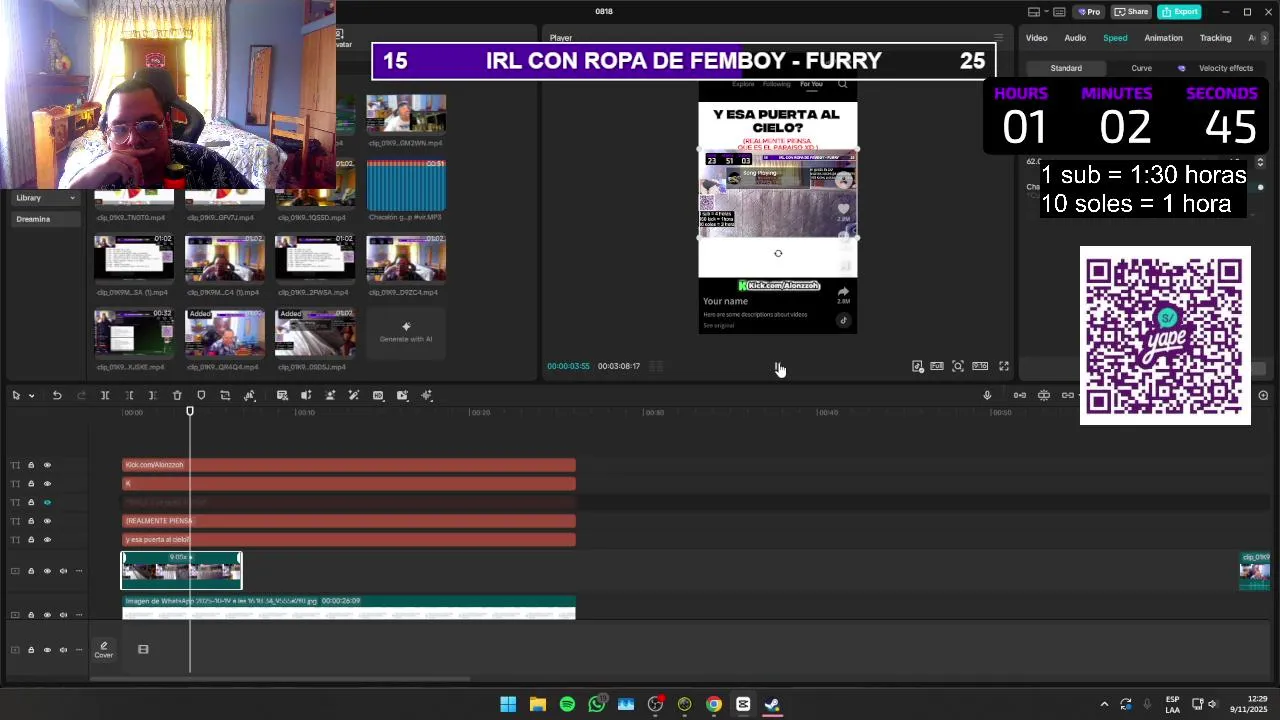Split the clip at the playhead
The image size is (1280, 720).
(x=105, y=396)
